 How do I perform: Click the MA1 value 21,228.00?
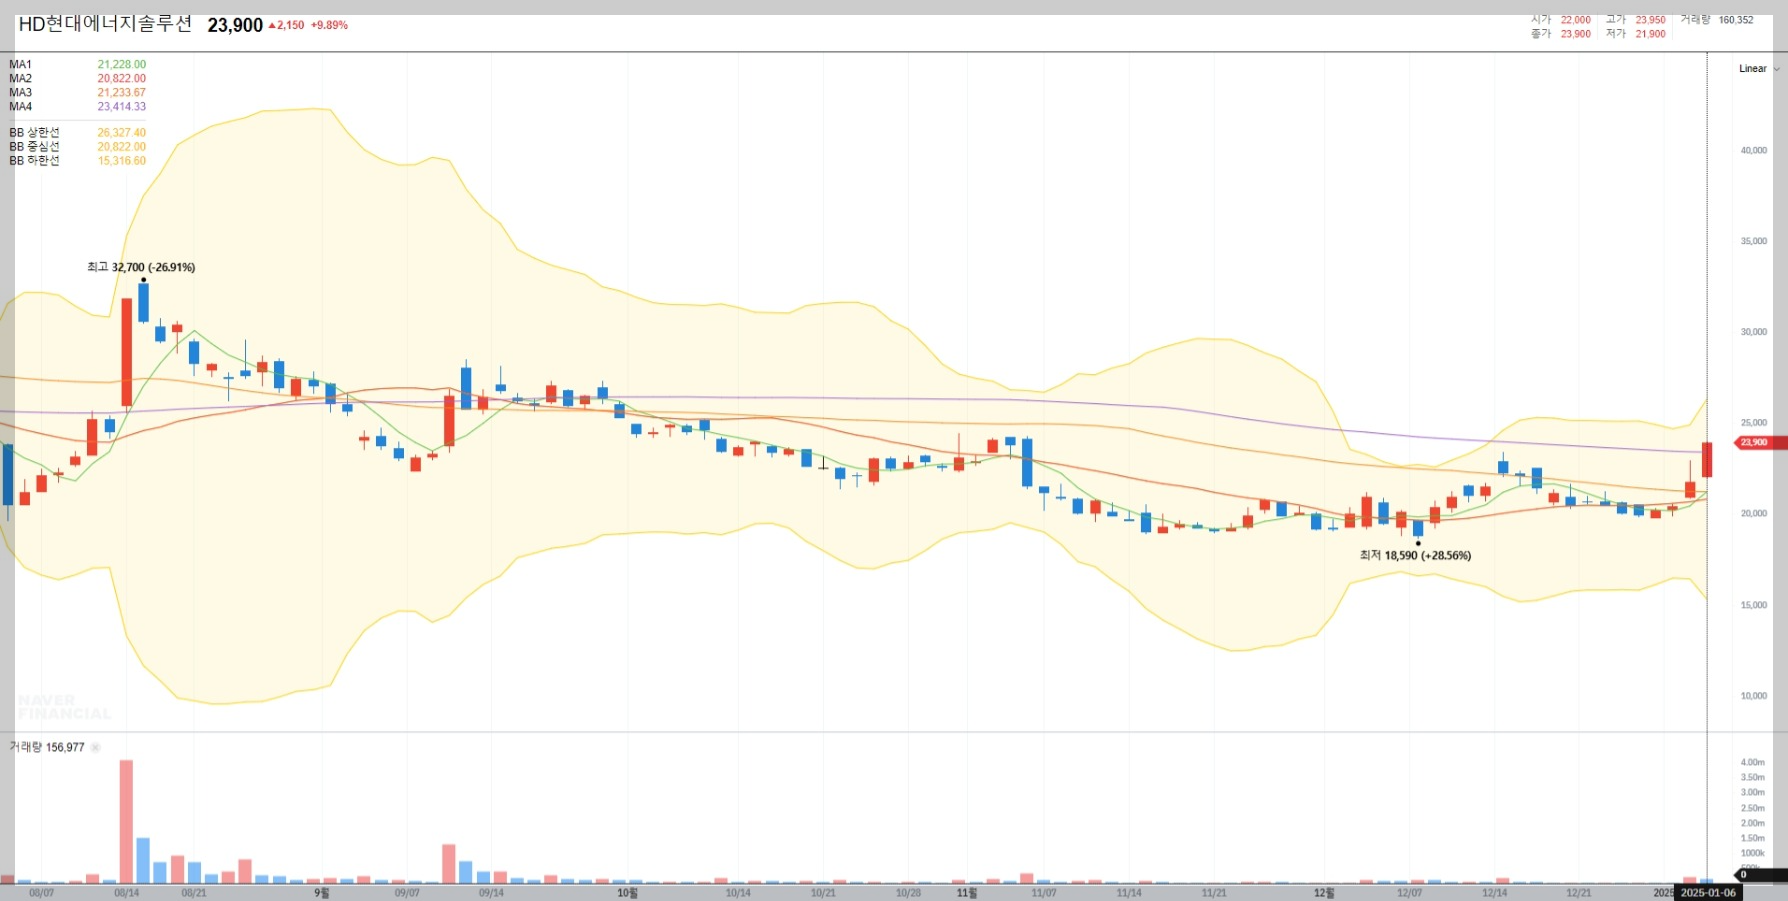[x=122, y=65]
